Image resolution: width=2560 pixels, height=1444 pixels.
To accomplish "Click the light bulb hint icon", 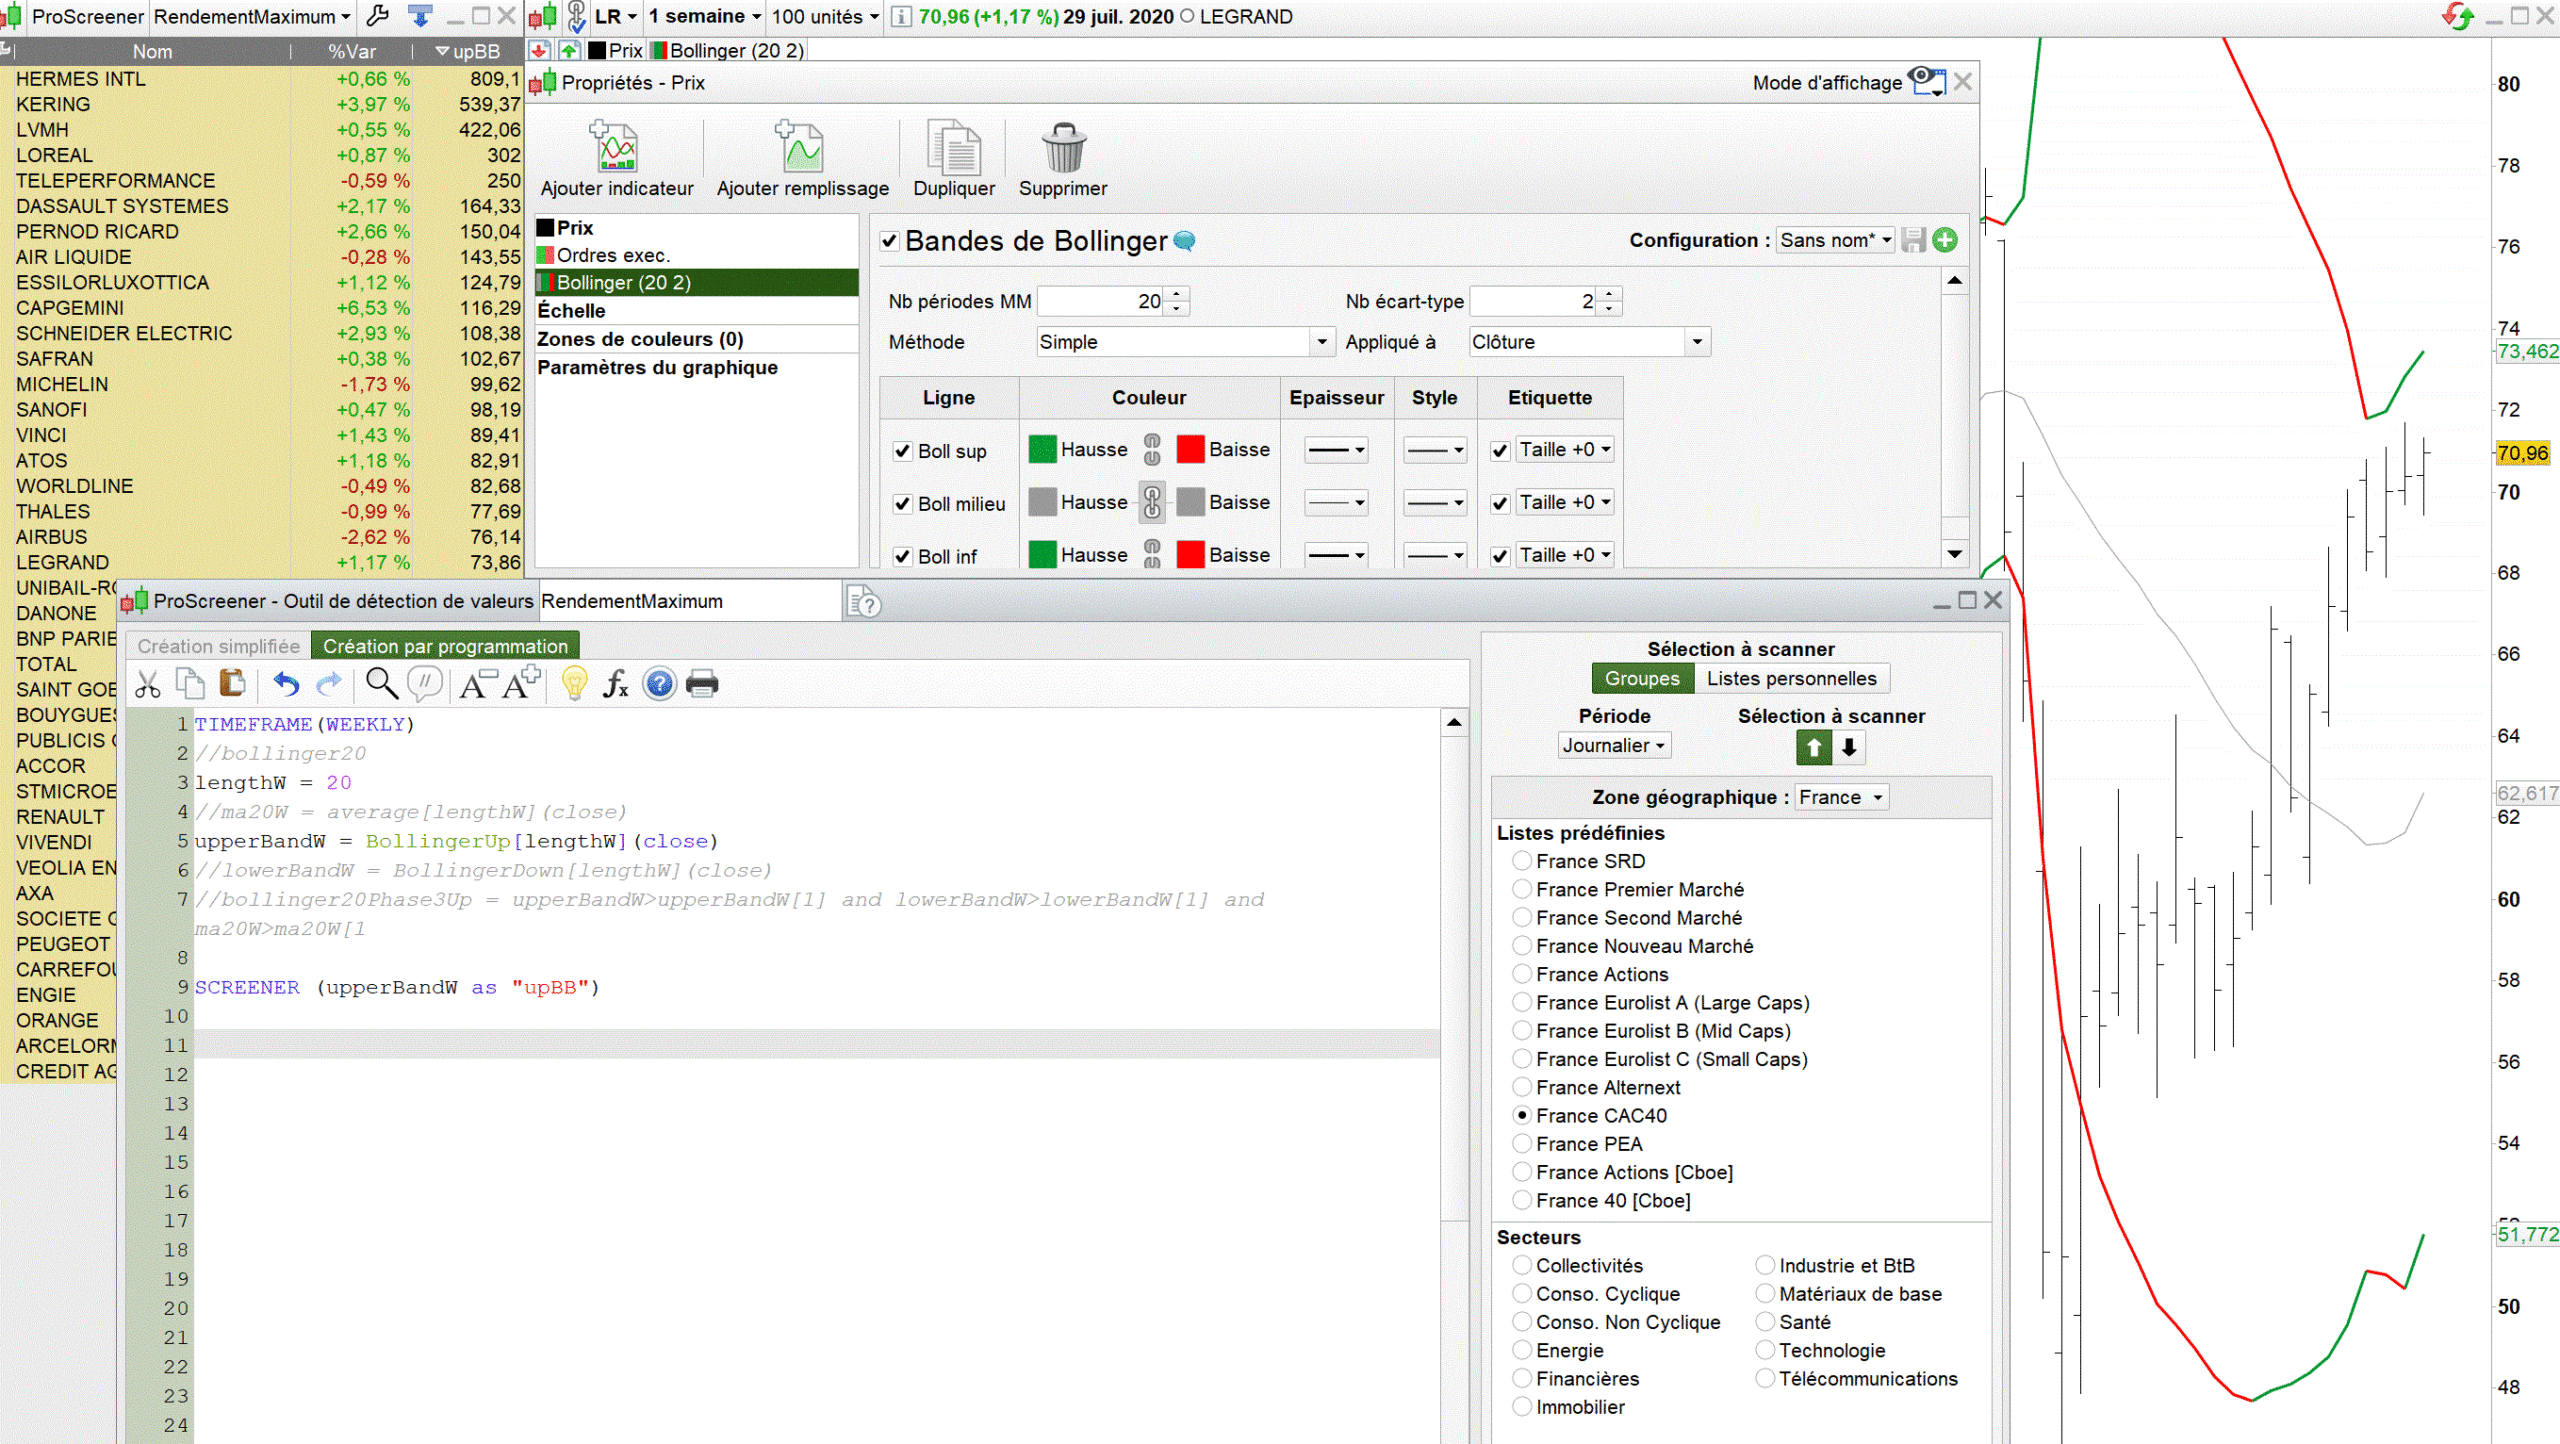I will [x=574, y=684].
